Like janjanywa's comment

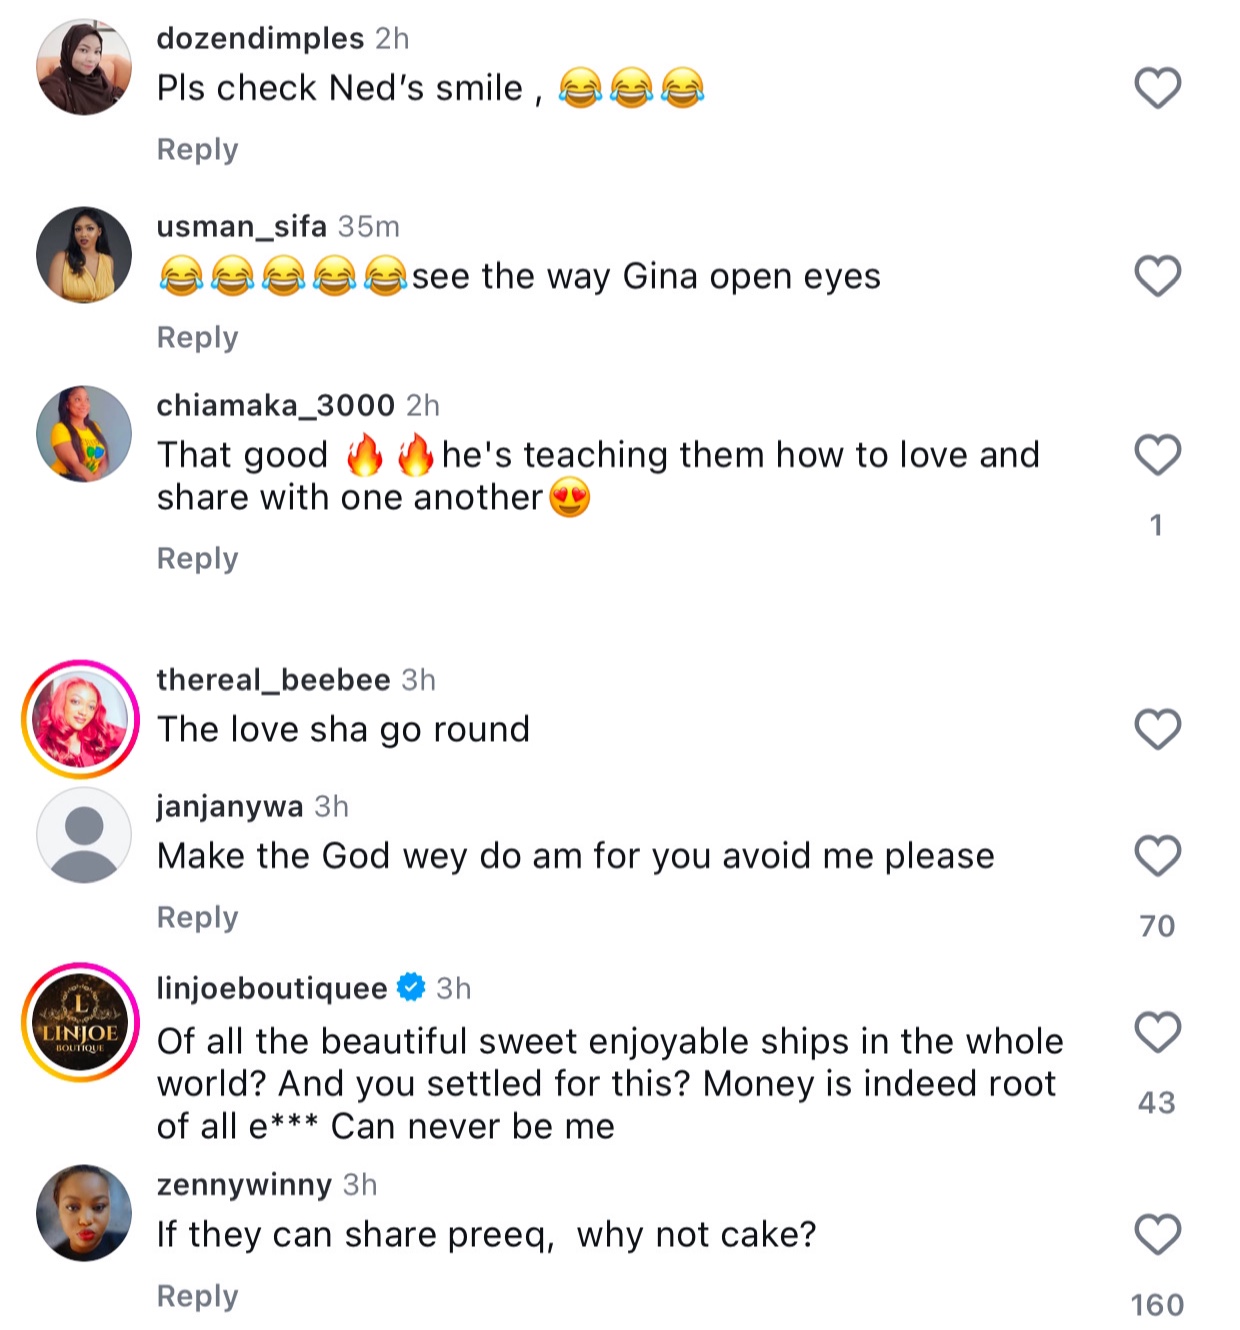coord(1157,856)
